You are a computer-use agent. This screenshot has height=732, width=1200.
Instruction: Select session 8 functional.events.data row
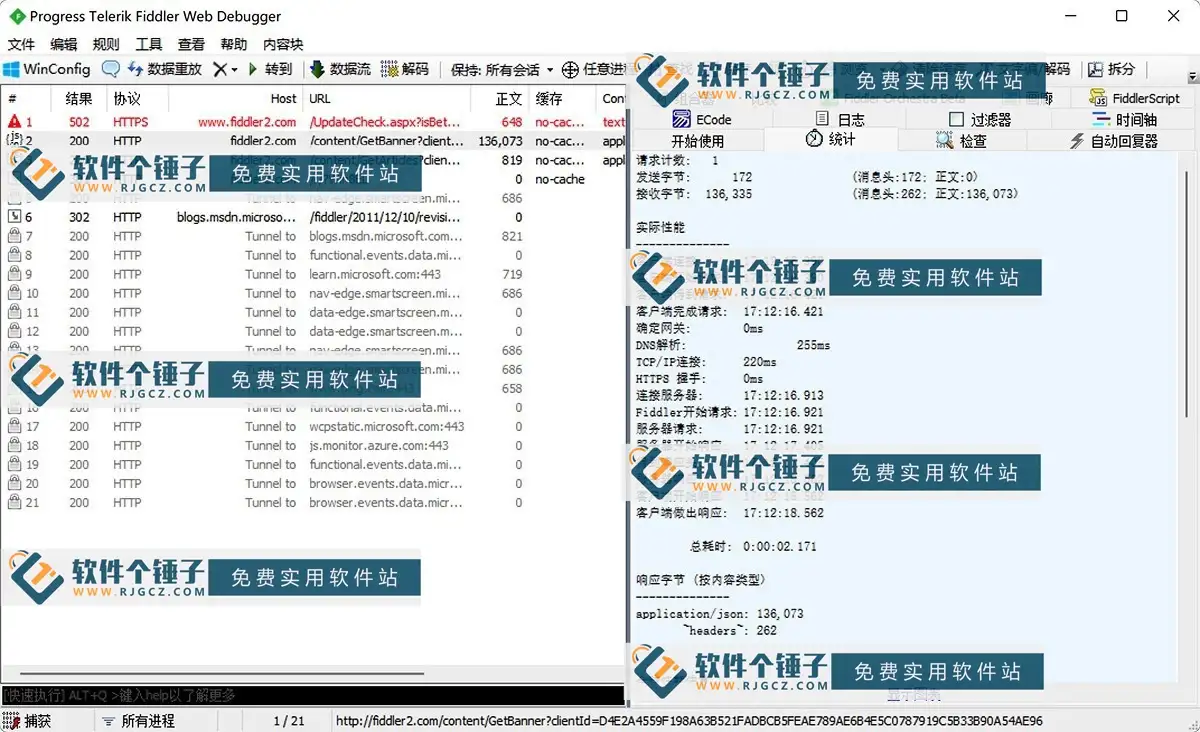(312, 255)
